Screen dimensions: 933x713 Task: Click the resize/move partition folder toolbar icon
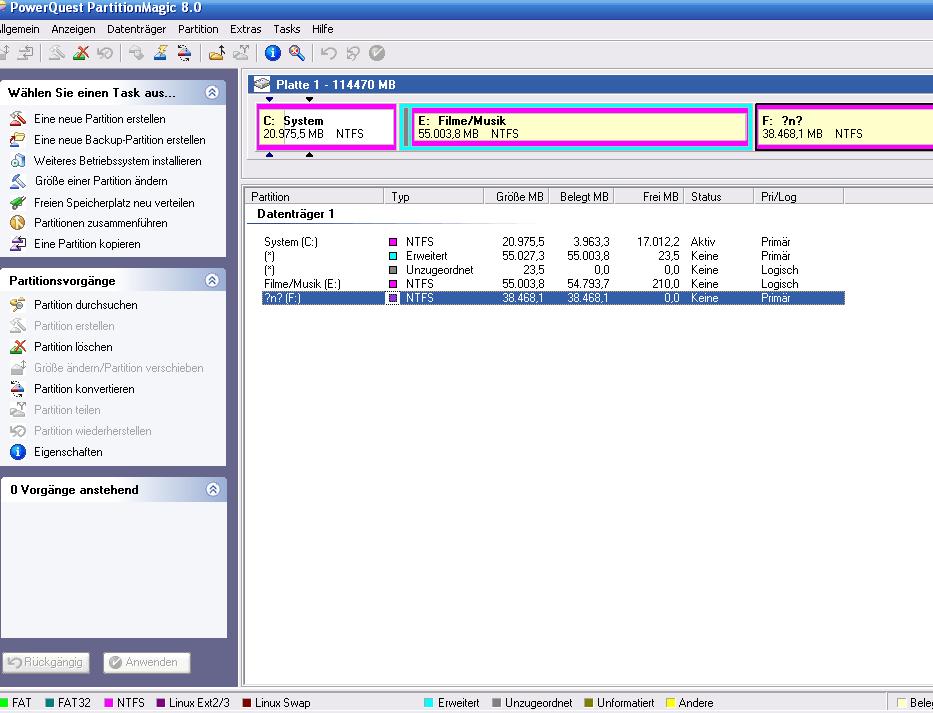tap(217, 53)
